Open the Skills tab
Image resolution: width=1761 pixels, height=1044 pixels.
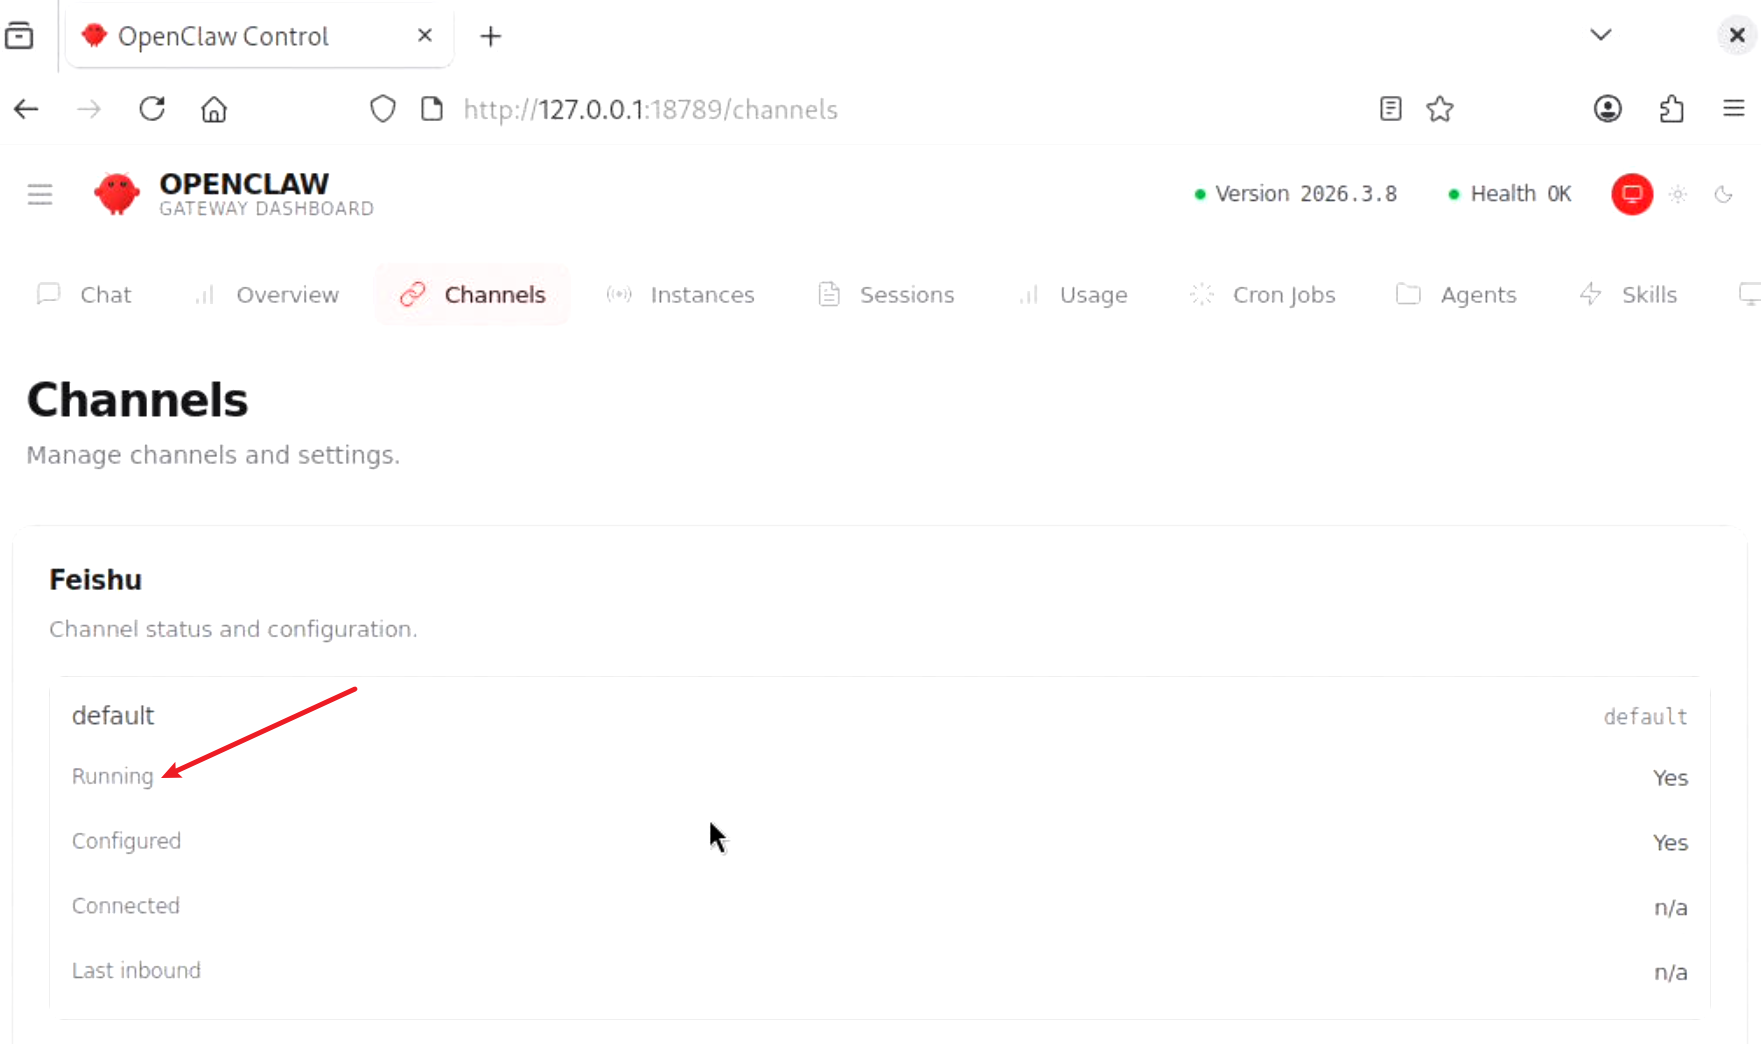click(x=1628, y=295)
